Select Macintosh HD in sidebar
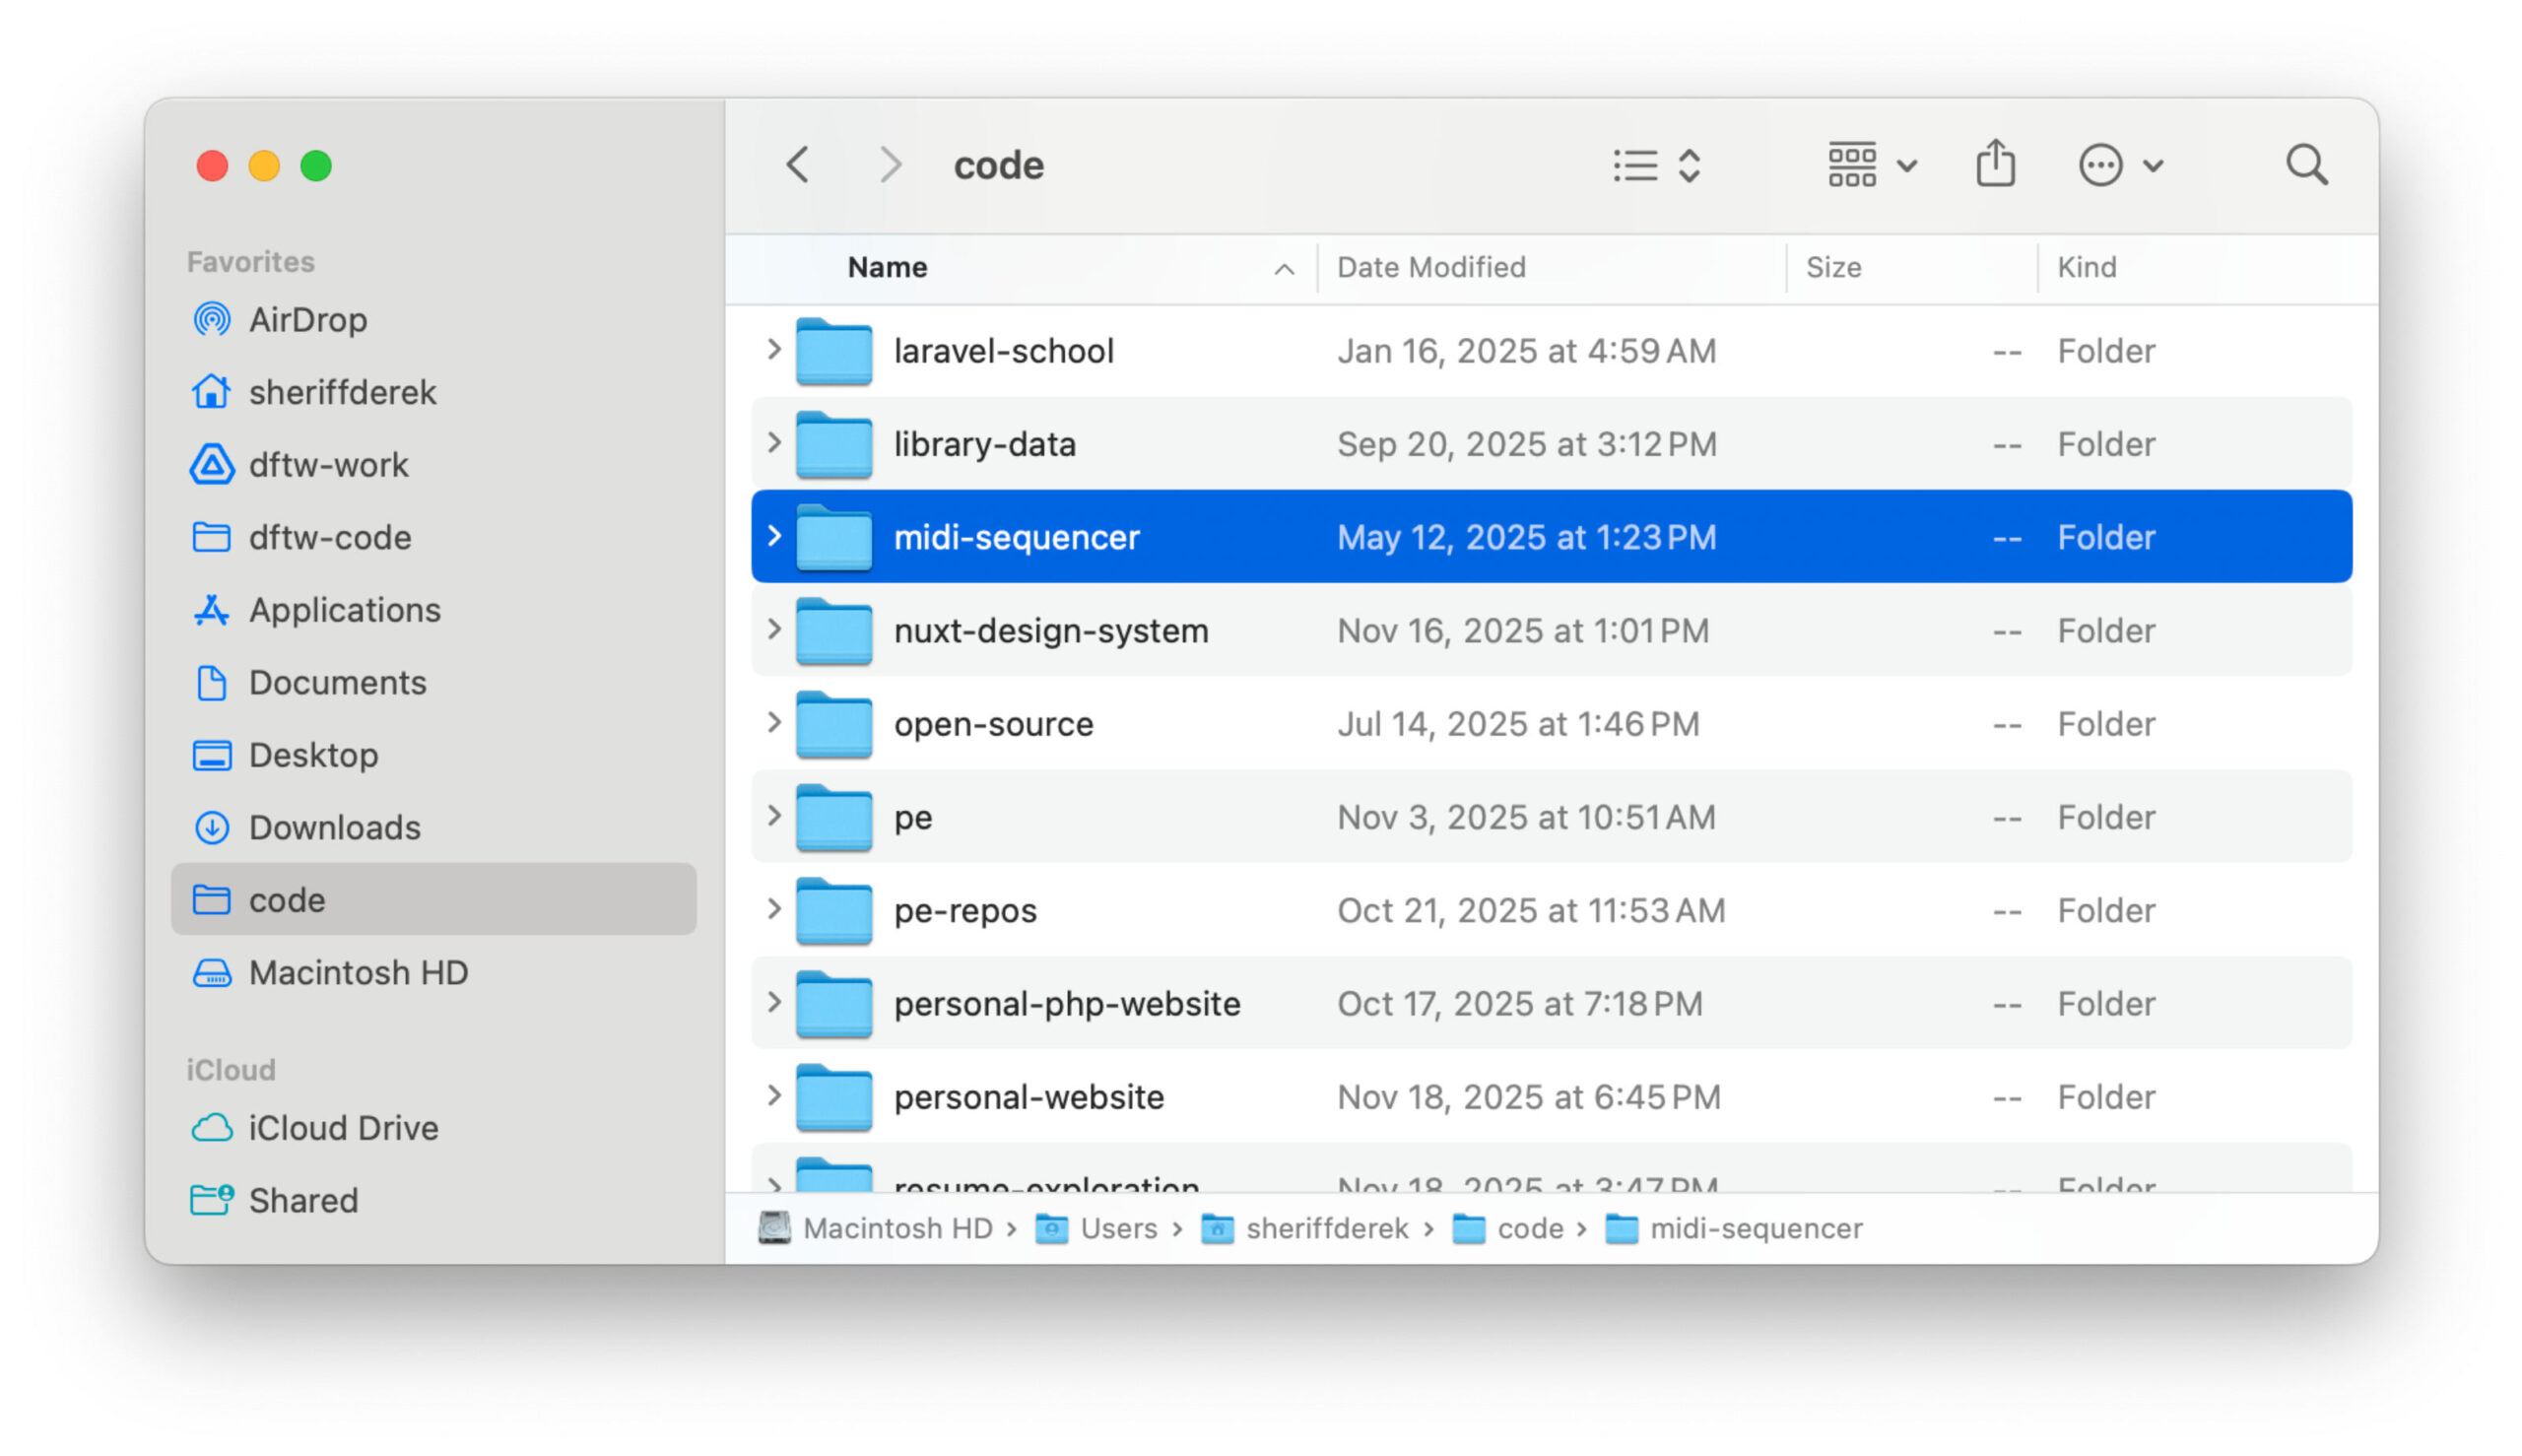Screen dimensions: 2522x1456 (x=357, y=973)
